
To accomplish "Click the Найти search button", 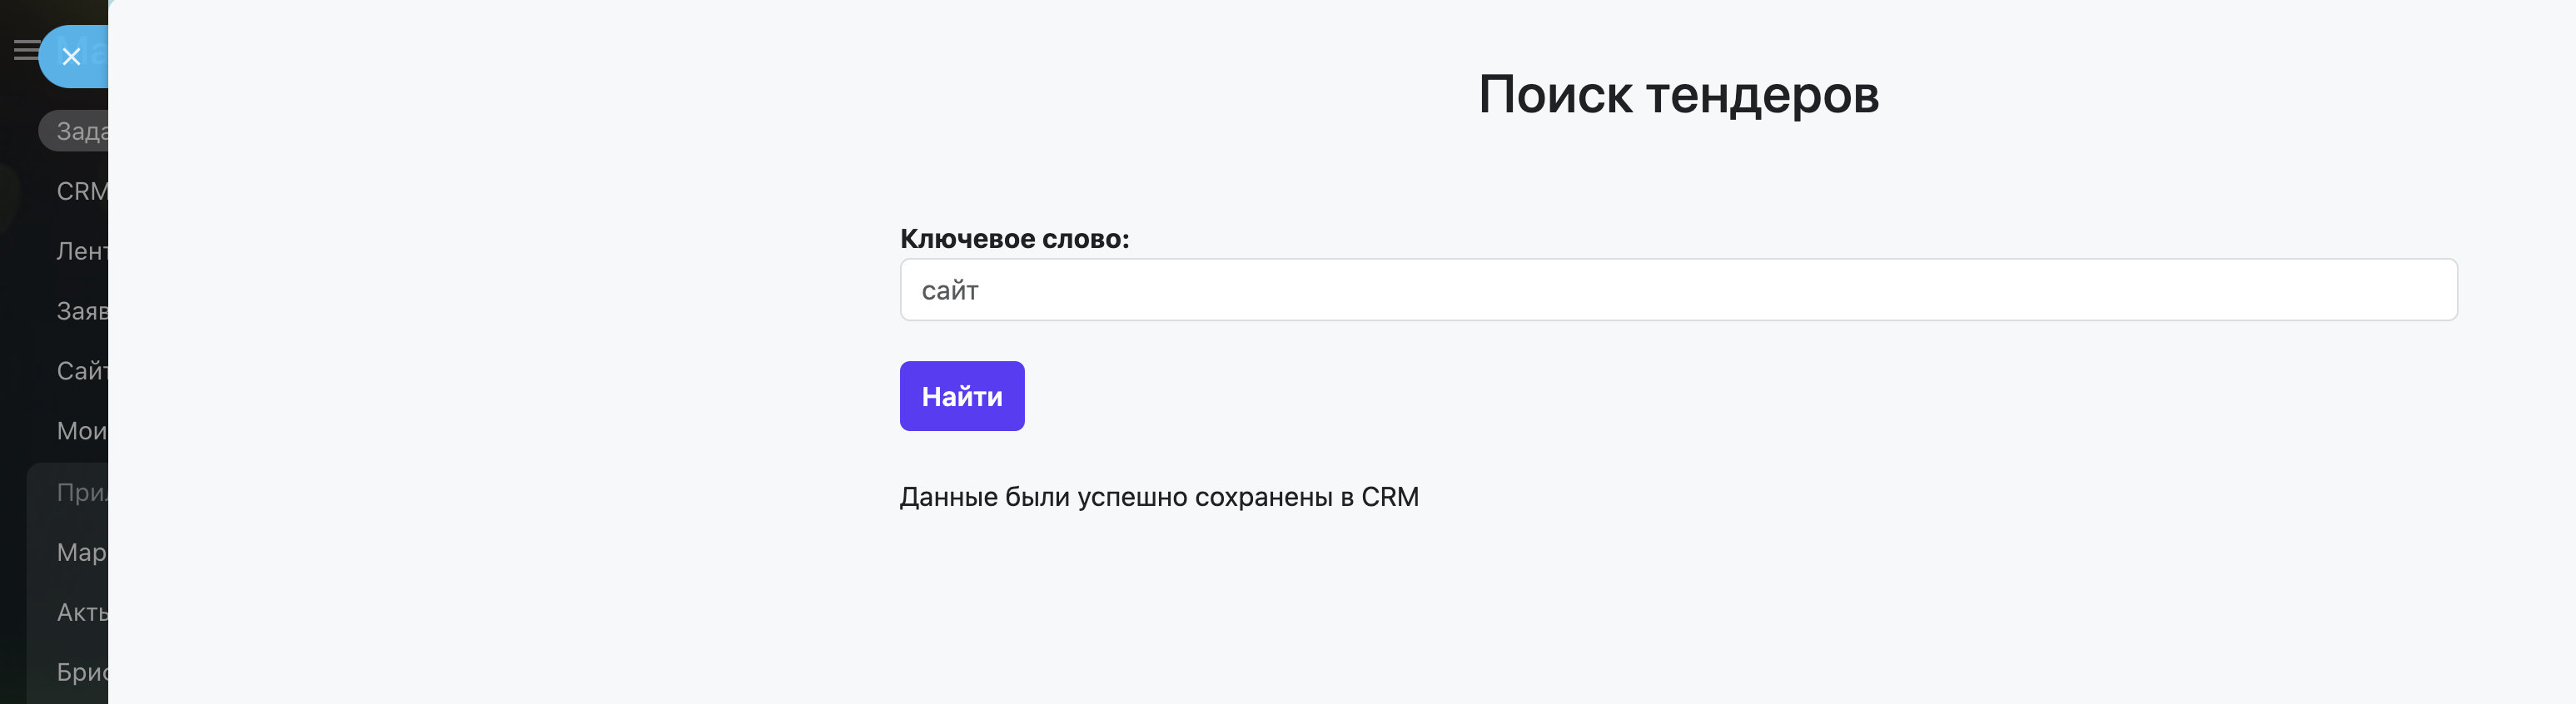I will [x=961, y=396].
